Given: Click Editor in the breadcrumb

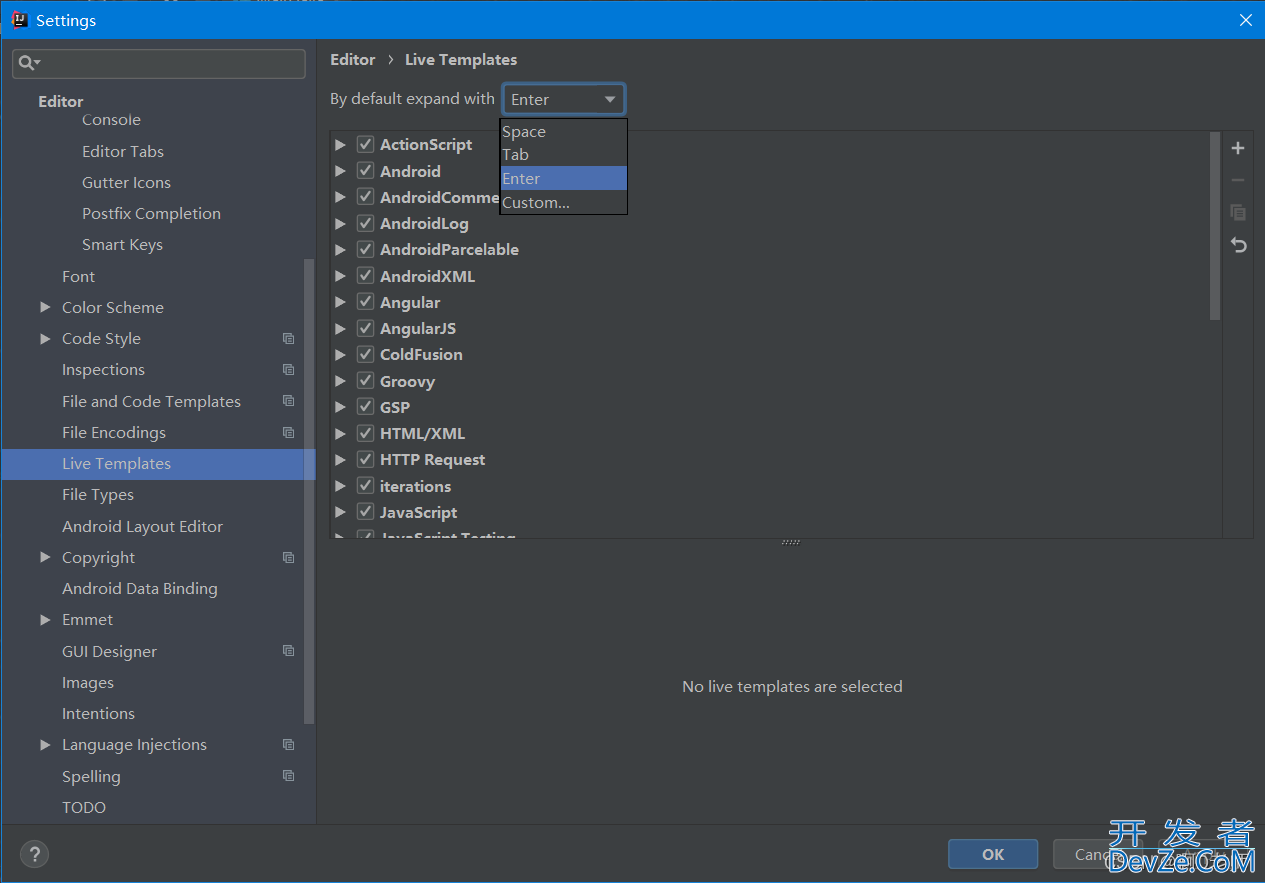Looking at the screenshot, I should click(x=353, y=60).
